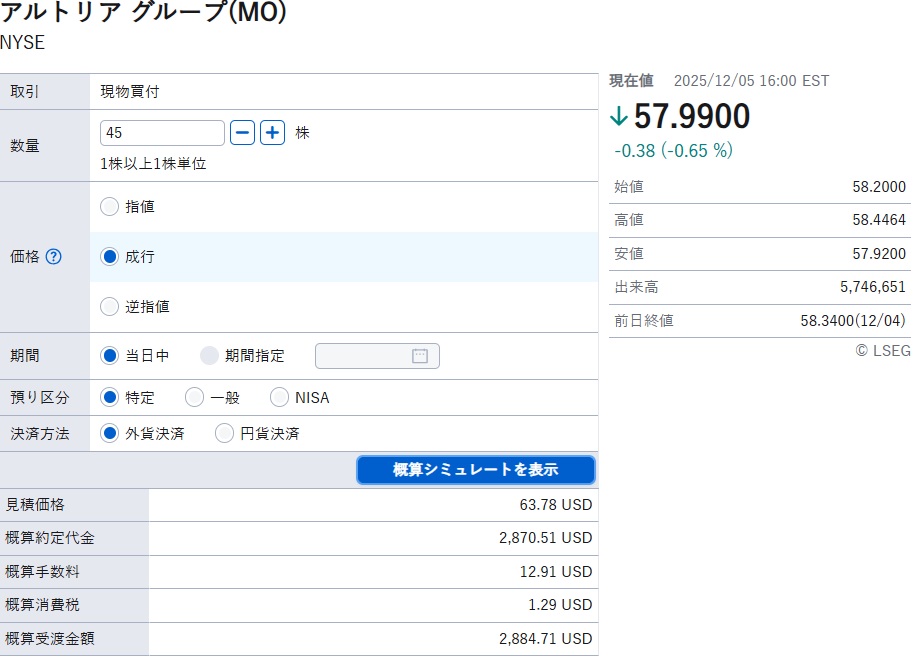The height and width of the screenshot is (657, 923).
Task: Choose 当日中 for order period
Action: coord(110,356)
